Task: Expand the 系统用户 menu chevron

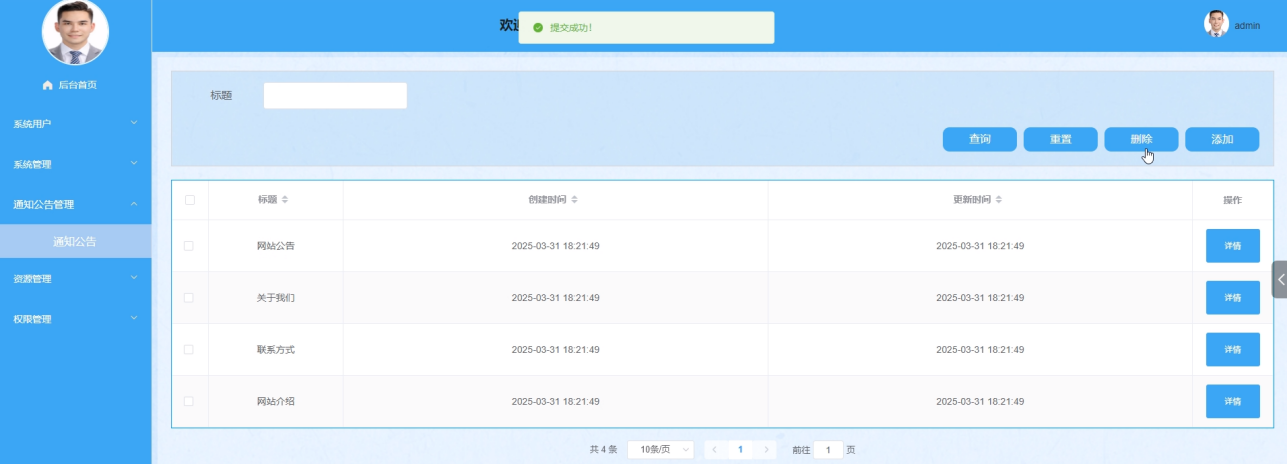Action: (x=134, y=123)
